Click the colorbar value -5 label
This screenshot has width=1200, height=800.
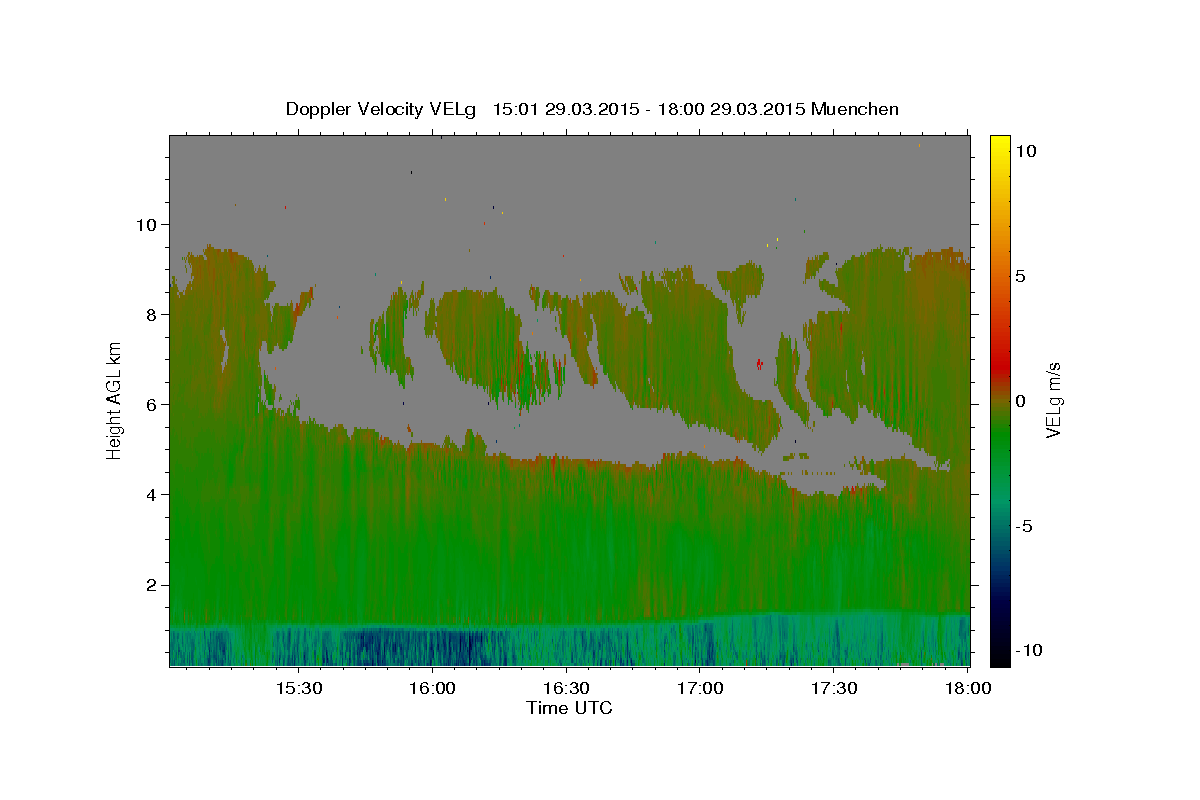[x=1024, y=526]
